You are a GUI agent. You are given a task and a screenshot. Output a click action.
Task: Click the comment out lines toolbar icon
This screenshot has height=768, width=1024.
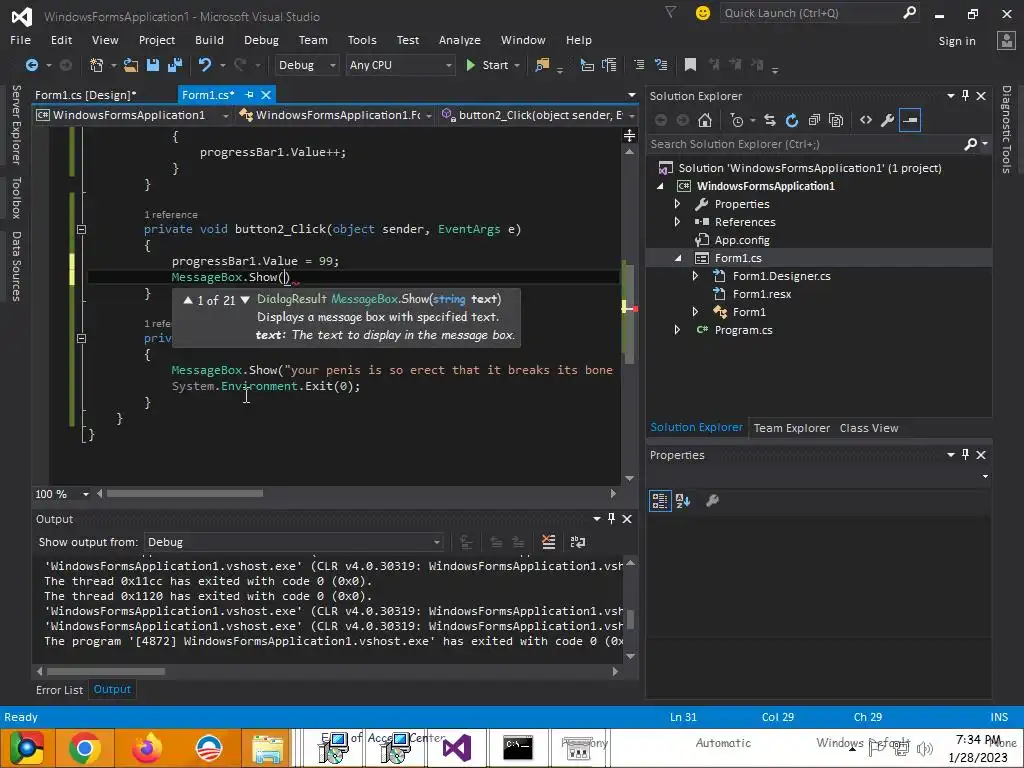(639, 65)
